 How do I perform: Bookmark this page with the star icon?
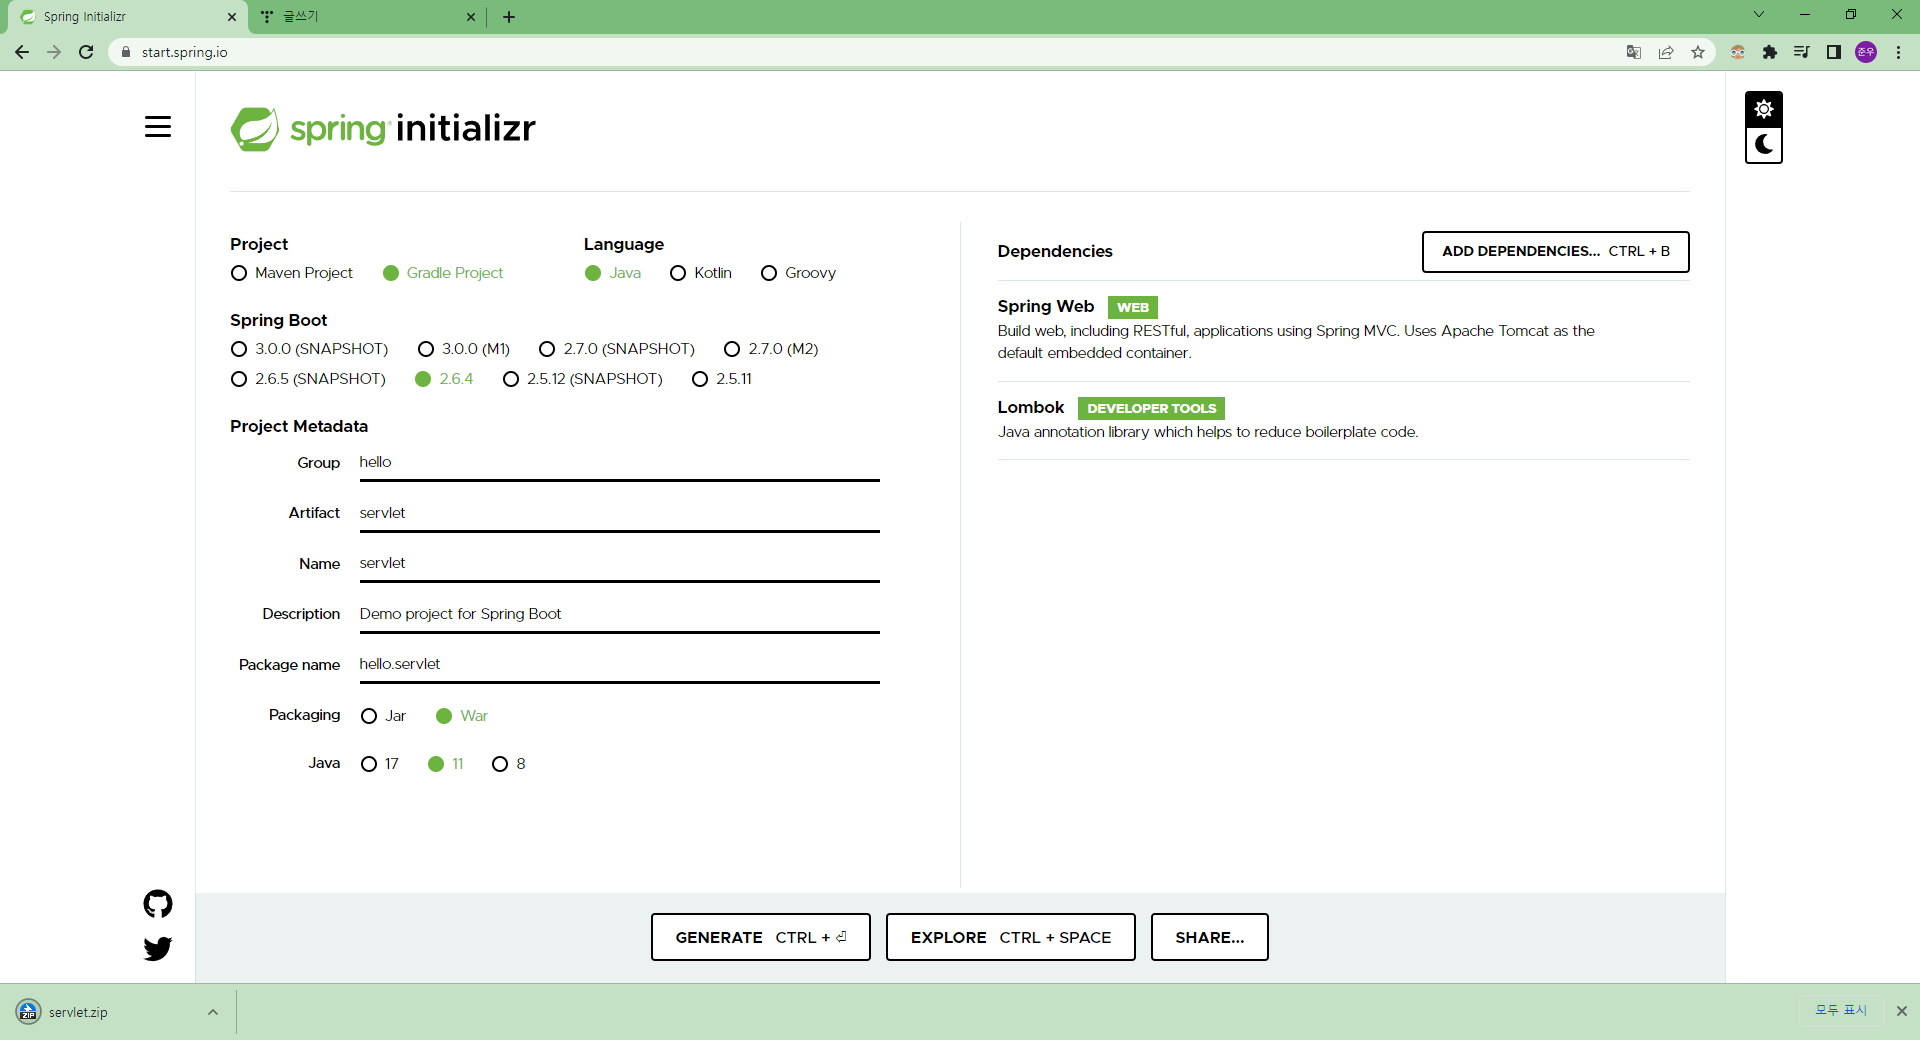[1698, 52]
